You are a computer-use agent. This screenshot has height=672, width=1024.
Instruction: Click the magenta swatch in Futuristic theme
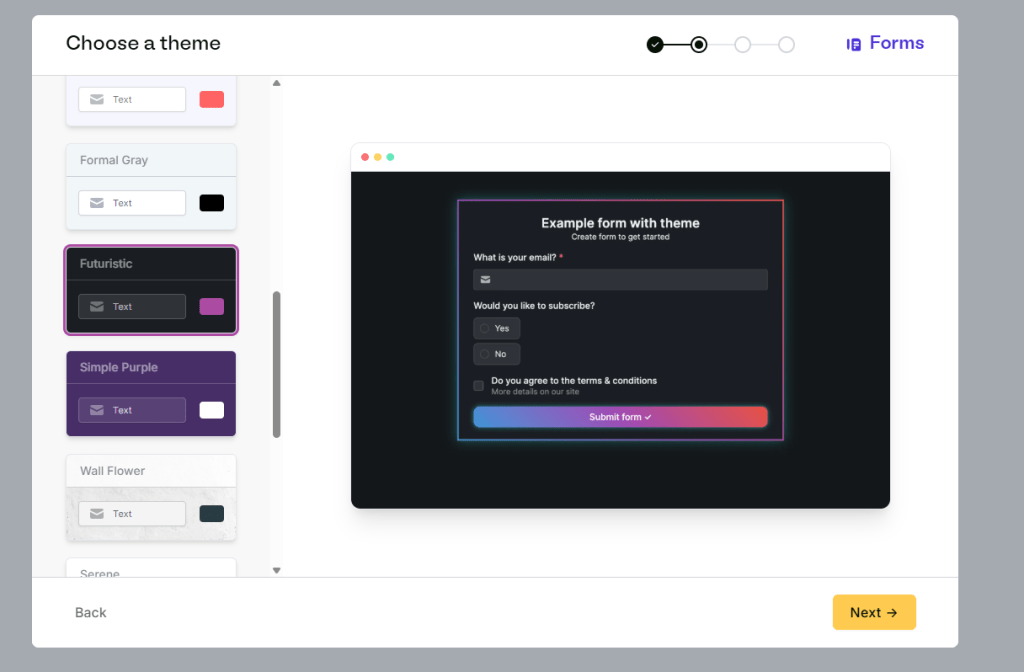(212, 307)
